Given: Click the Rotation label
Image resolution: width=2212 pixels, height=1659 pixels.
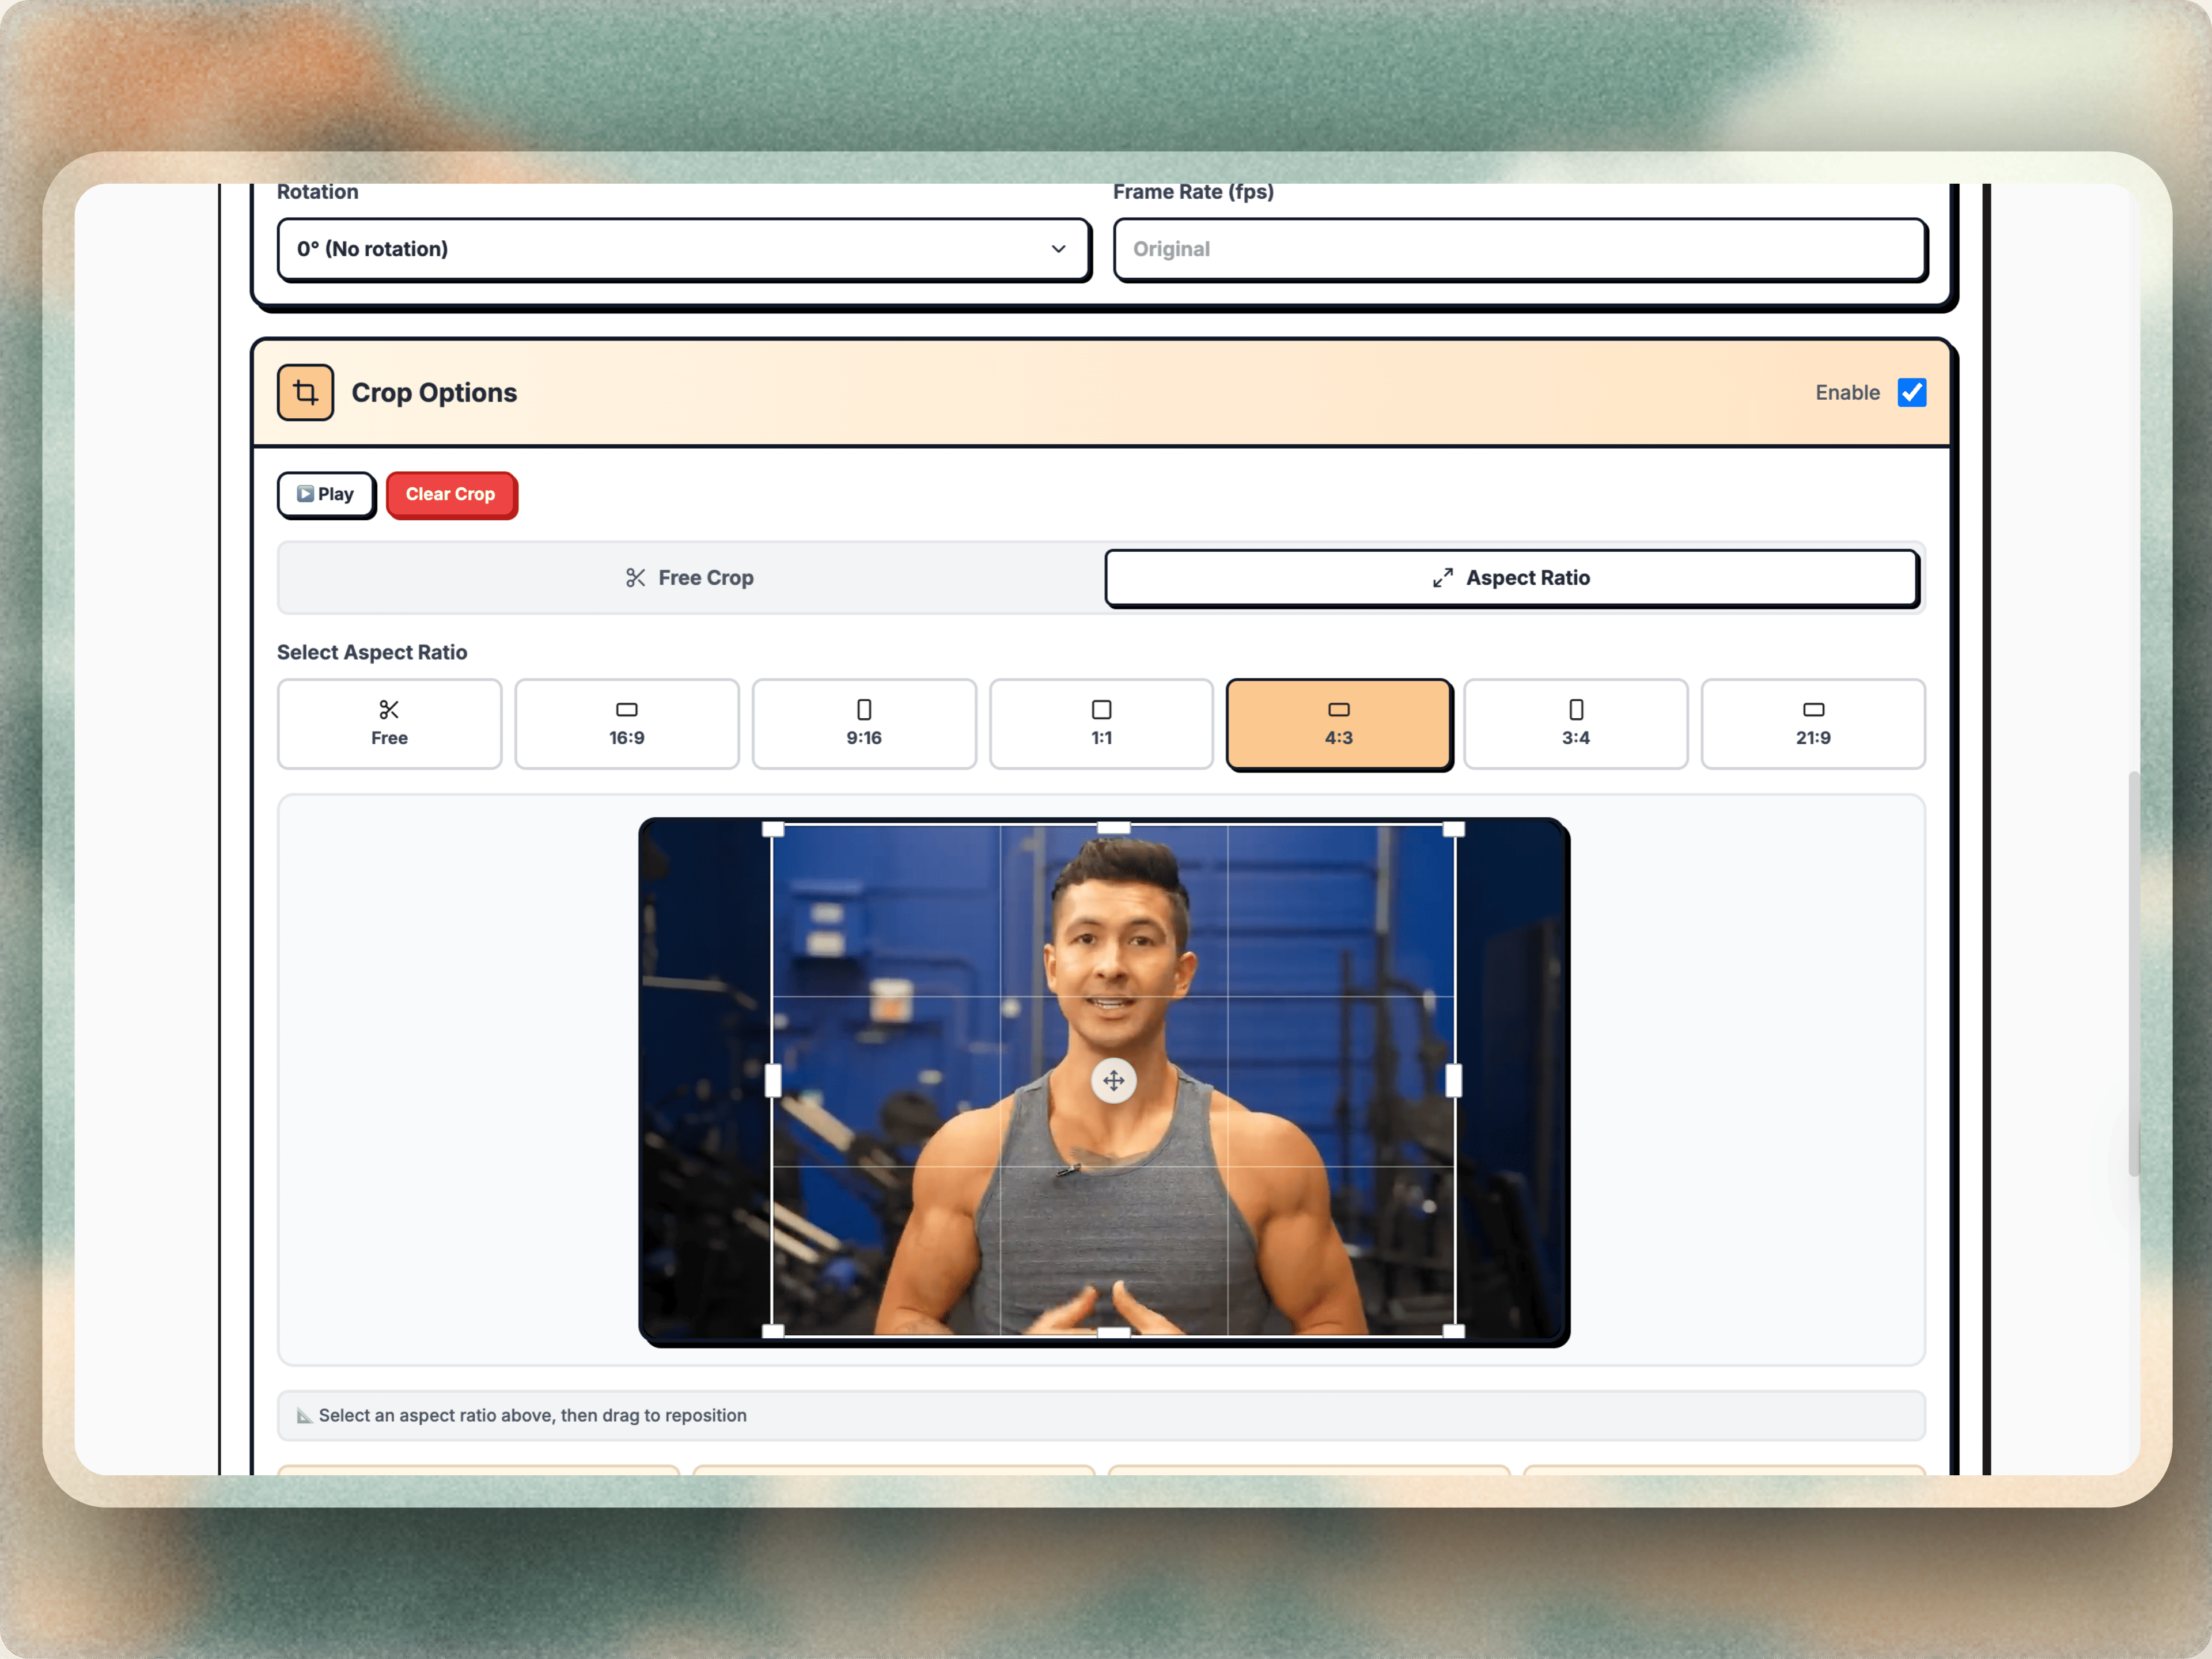Looking at the screenshot, I should click(x=317, y=192).
